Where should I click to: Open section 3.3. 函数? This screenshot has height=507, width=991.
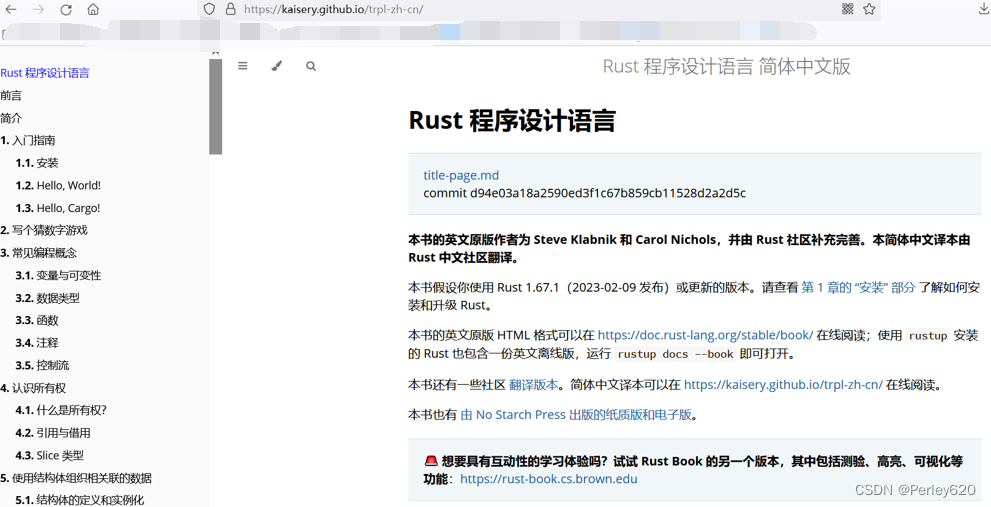pos(37,321)
